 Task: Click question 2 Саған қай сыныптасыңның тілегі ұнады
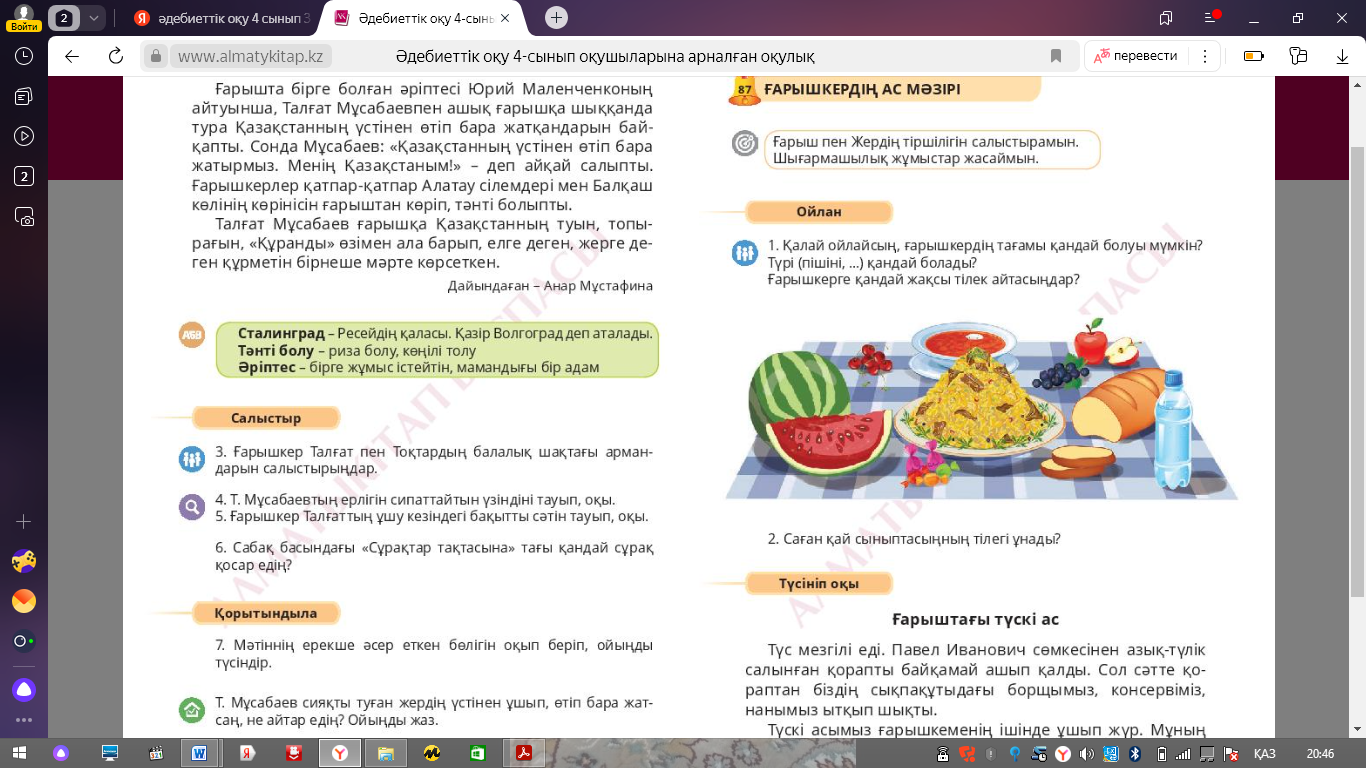tap(914, 539)
